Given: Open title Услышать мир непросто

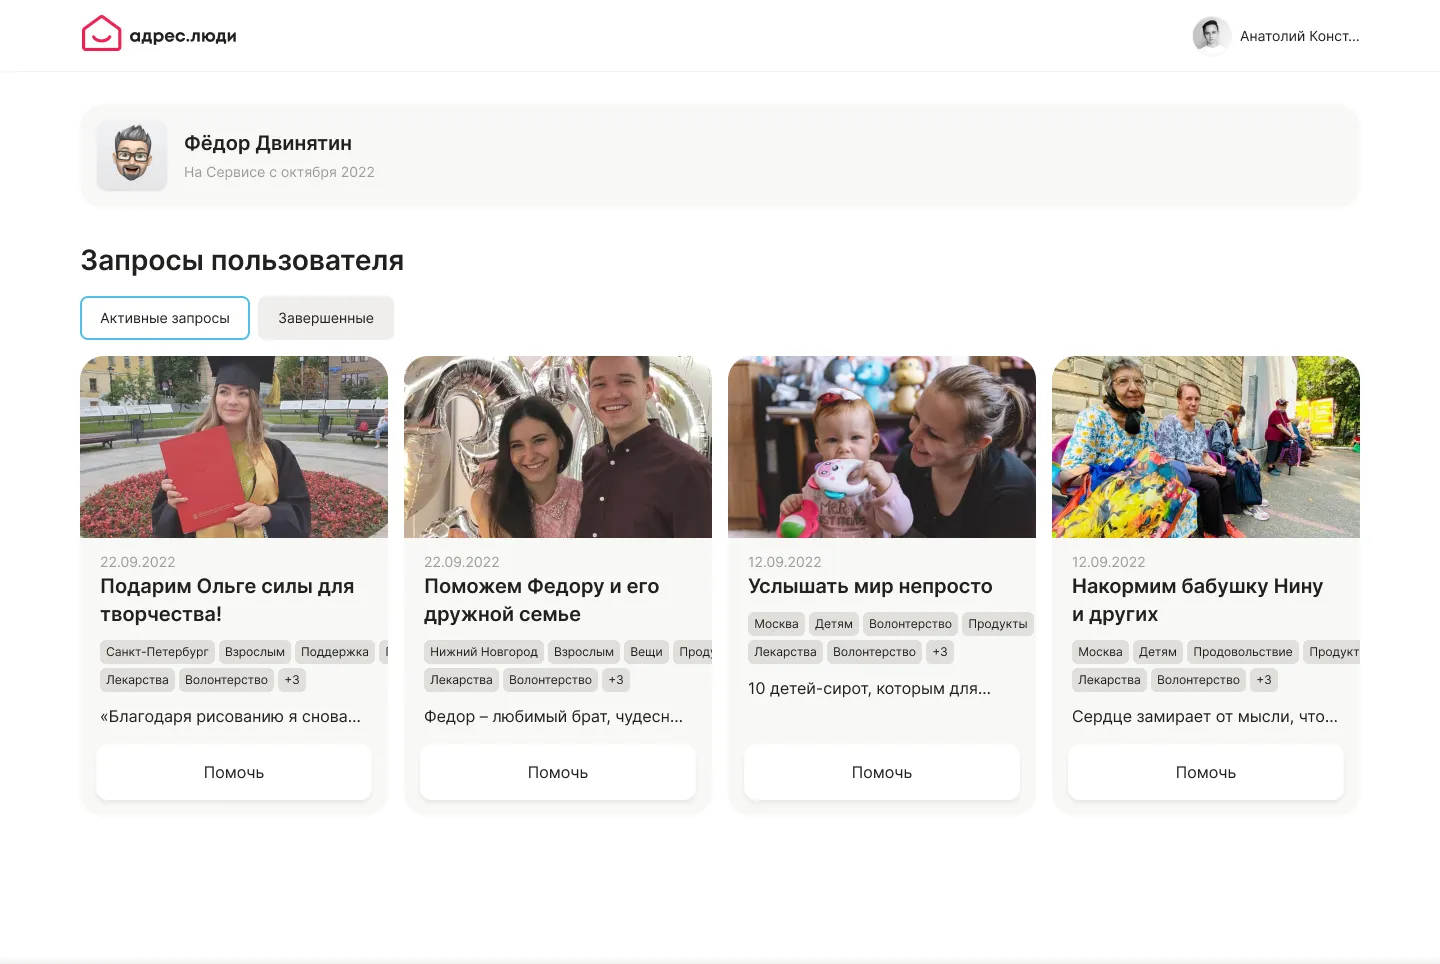Looking at the screenshot, I should coord(870,586).
